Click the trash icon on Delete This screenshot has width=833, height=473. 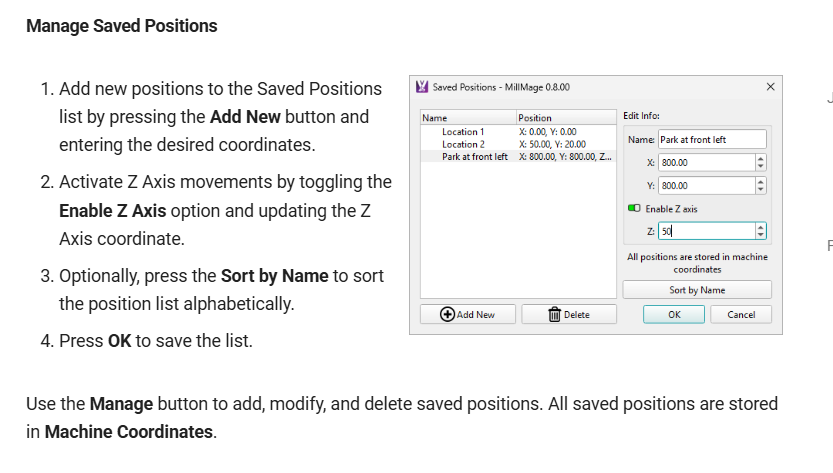(554, 314)
